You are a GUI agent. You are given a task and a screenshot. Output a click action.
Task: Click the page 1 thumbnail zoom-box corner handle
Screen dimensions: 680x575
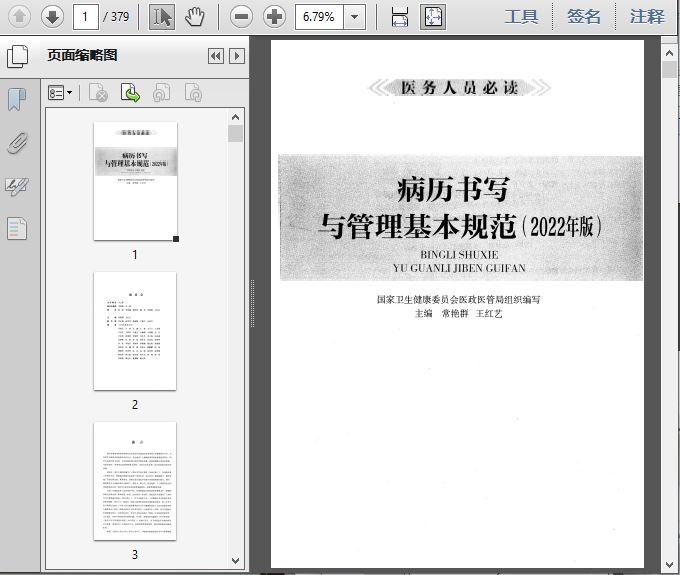click(x=176, y=239)
